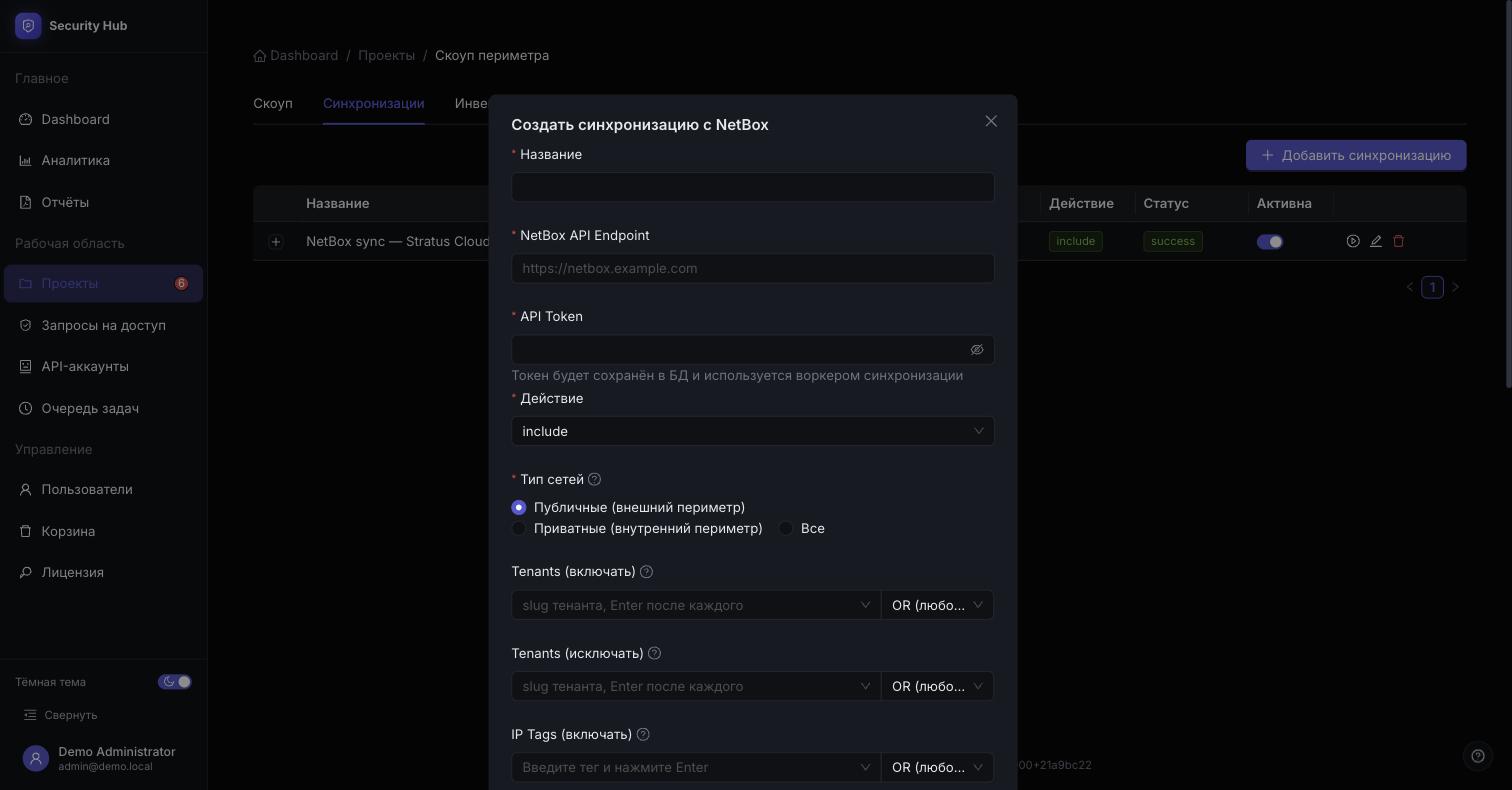The width and height of the screenshot is (1512, 790).
Task: Open Tenants (исключать) slug selector
Action: (696, 686)
